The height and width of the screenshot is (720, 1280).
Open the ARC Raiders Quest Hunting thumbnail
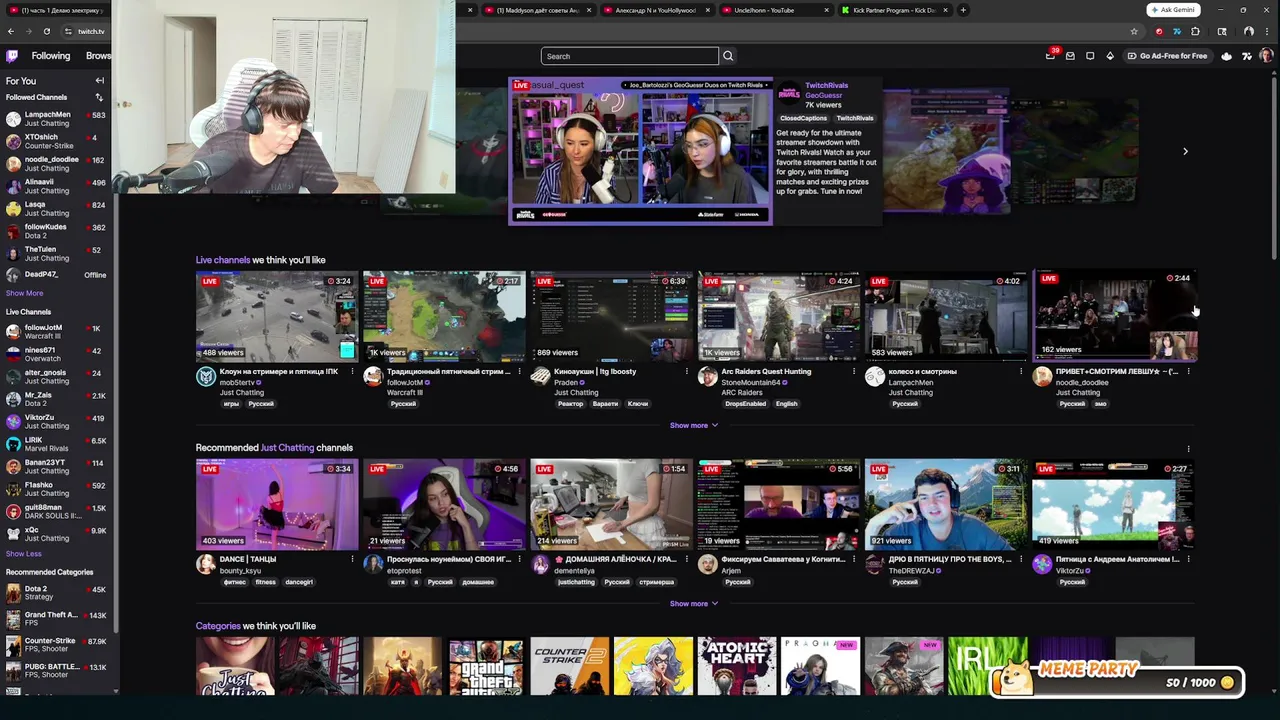[779, 316]
